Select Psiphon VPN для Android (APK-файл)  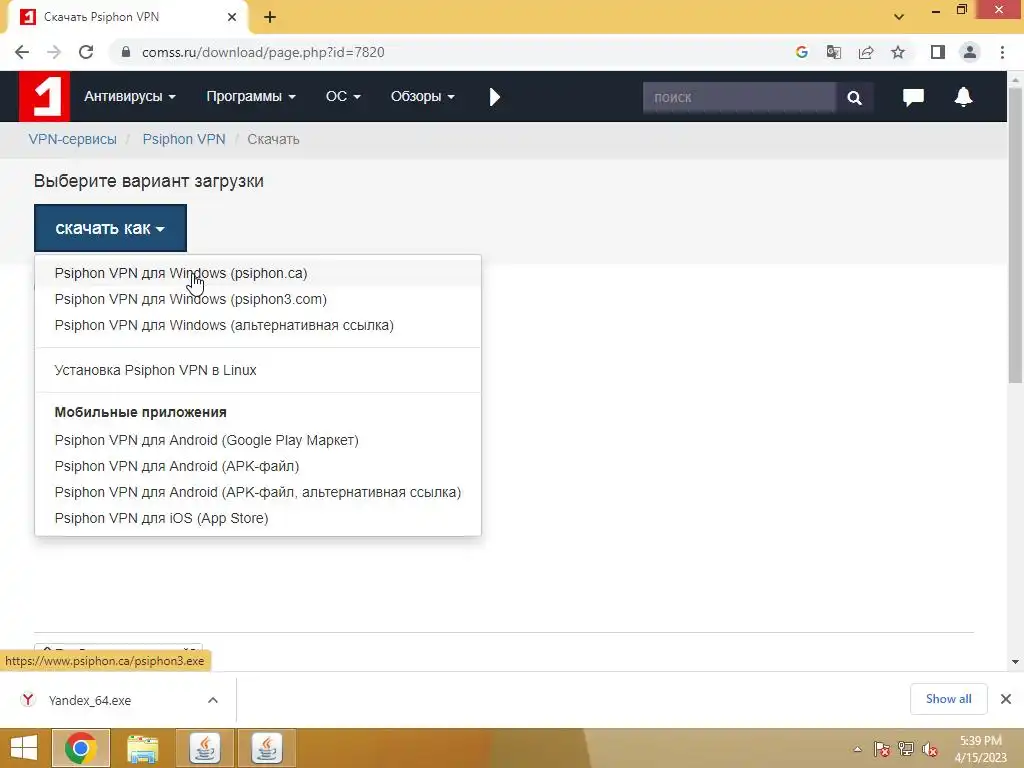(x=258, y=466)
